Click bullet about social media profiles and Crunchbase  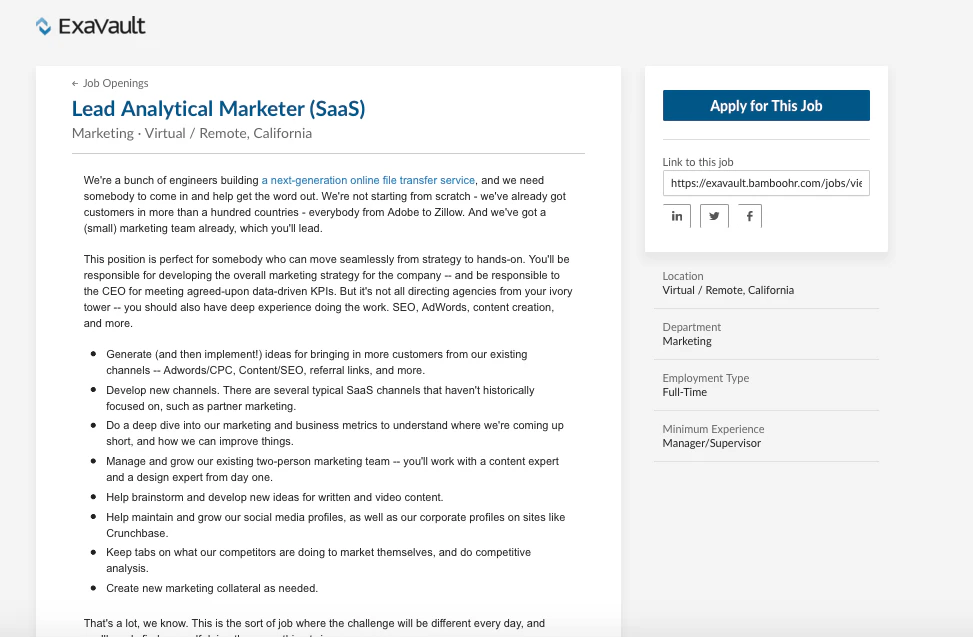click(336, 525)
